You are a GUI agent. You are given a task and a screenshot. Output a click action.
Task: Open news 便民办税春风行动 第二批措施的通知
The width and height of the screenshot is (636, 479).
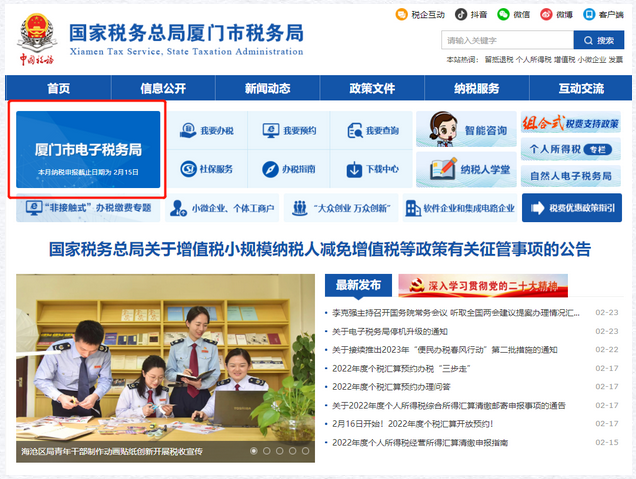point(445,350)
